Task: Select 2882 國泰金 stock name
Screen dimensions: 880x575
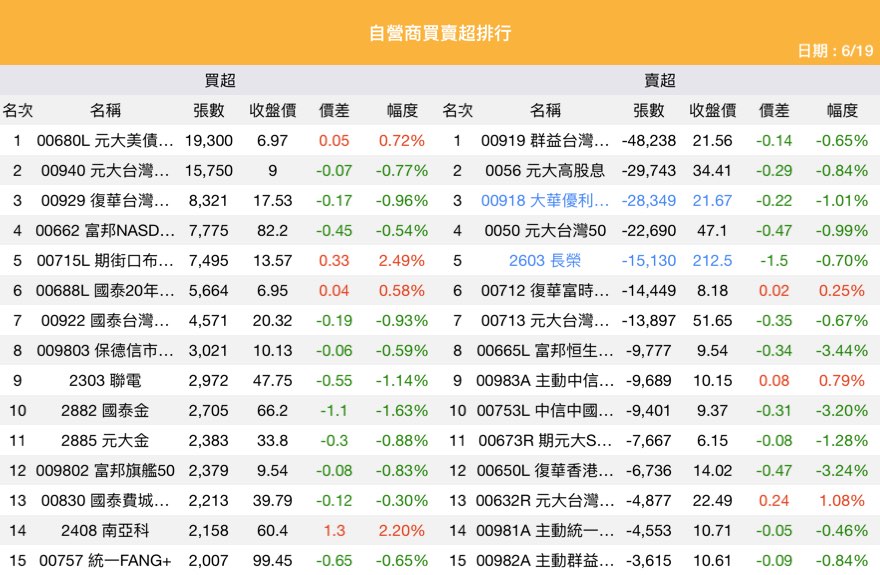Action: [105, 411]
